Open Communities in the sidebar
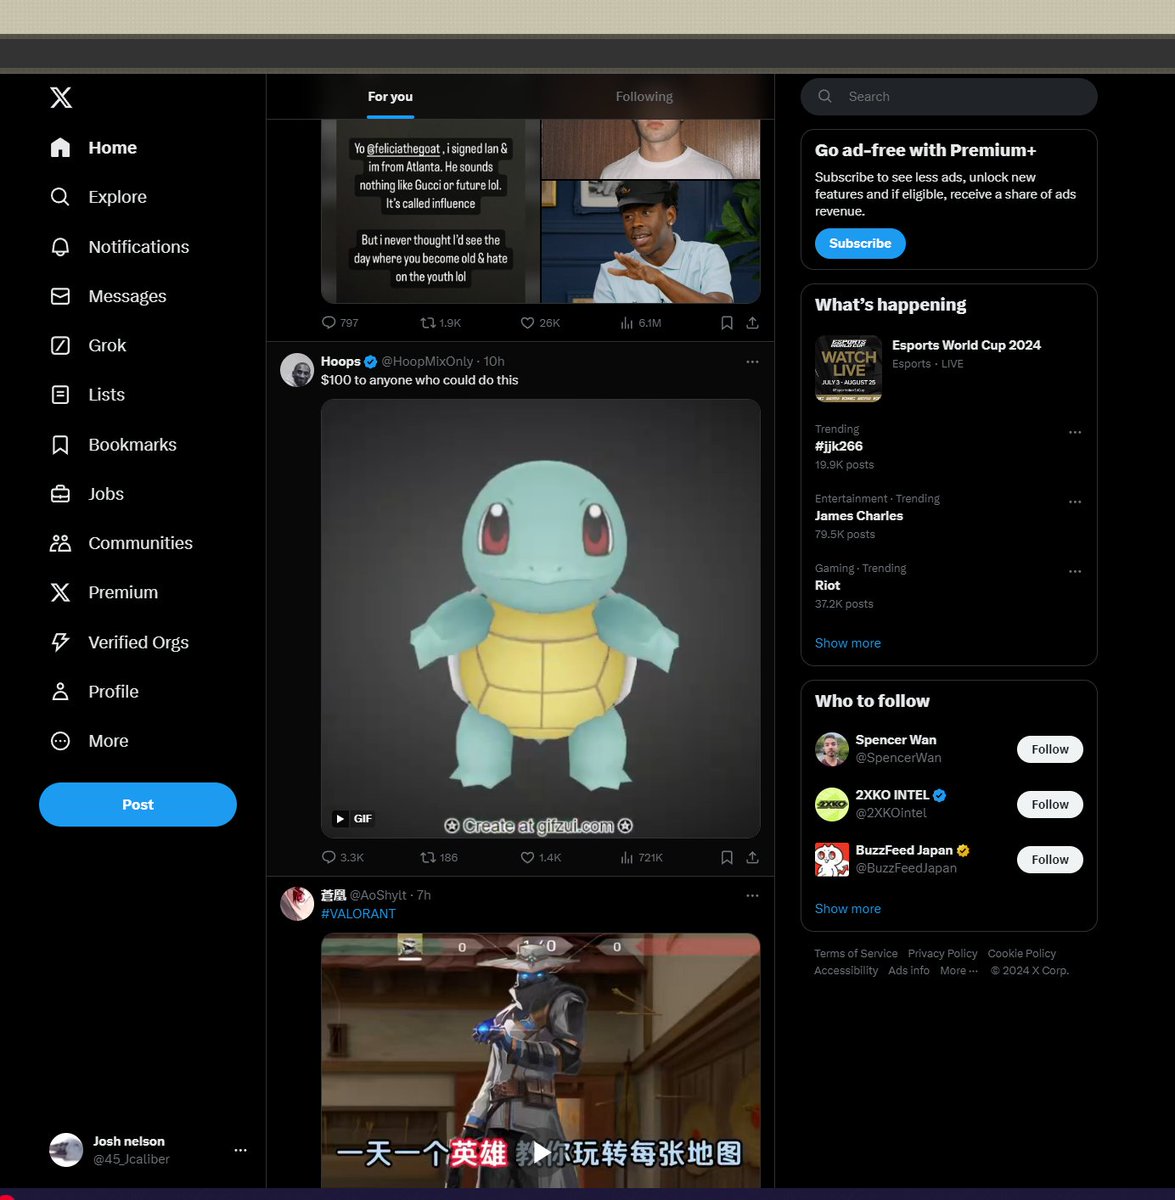 [x=121, y=543]
